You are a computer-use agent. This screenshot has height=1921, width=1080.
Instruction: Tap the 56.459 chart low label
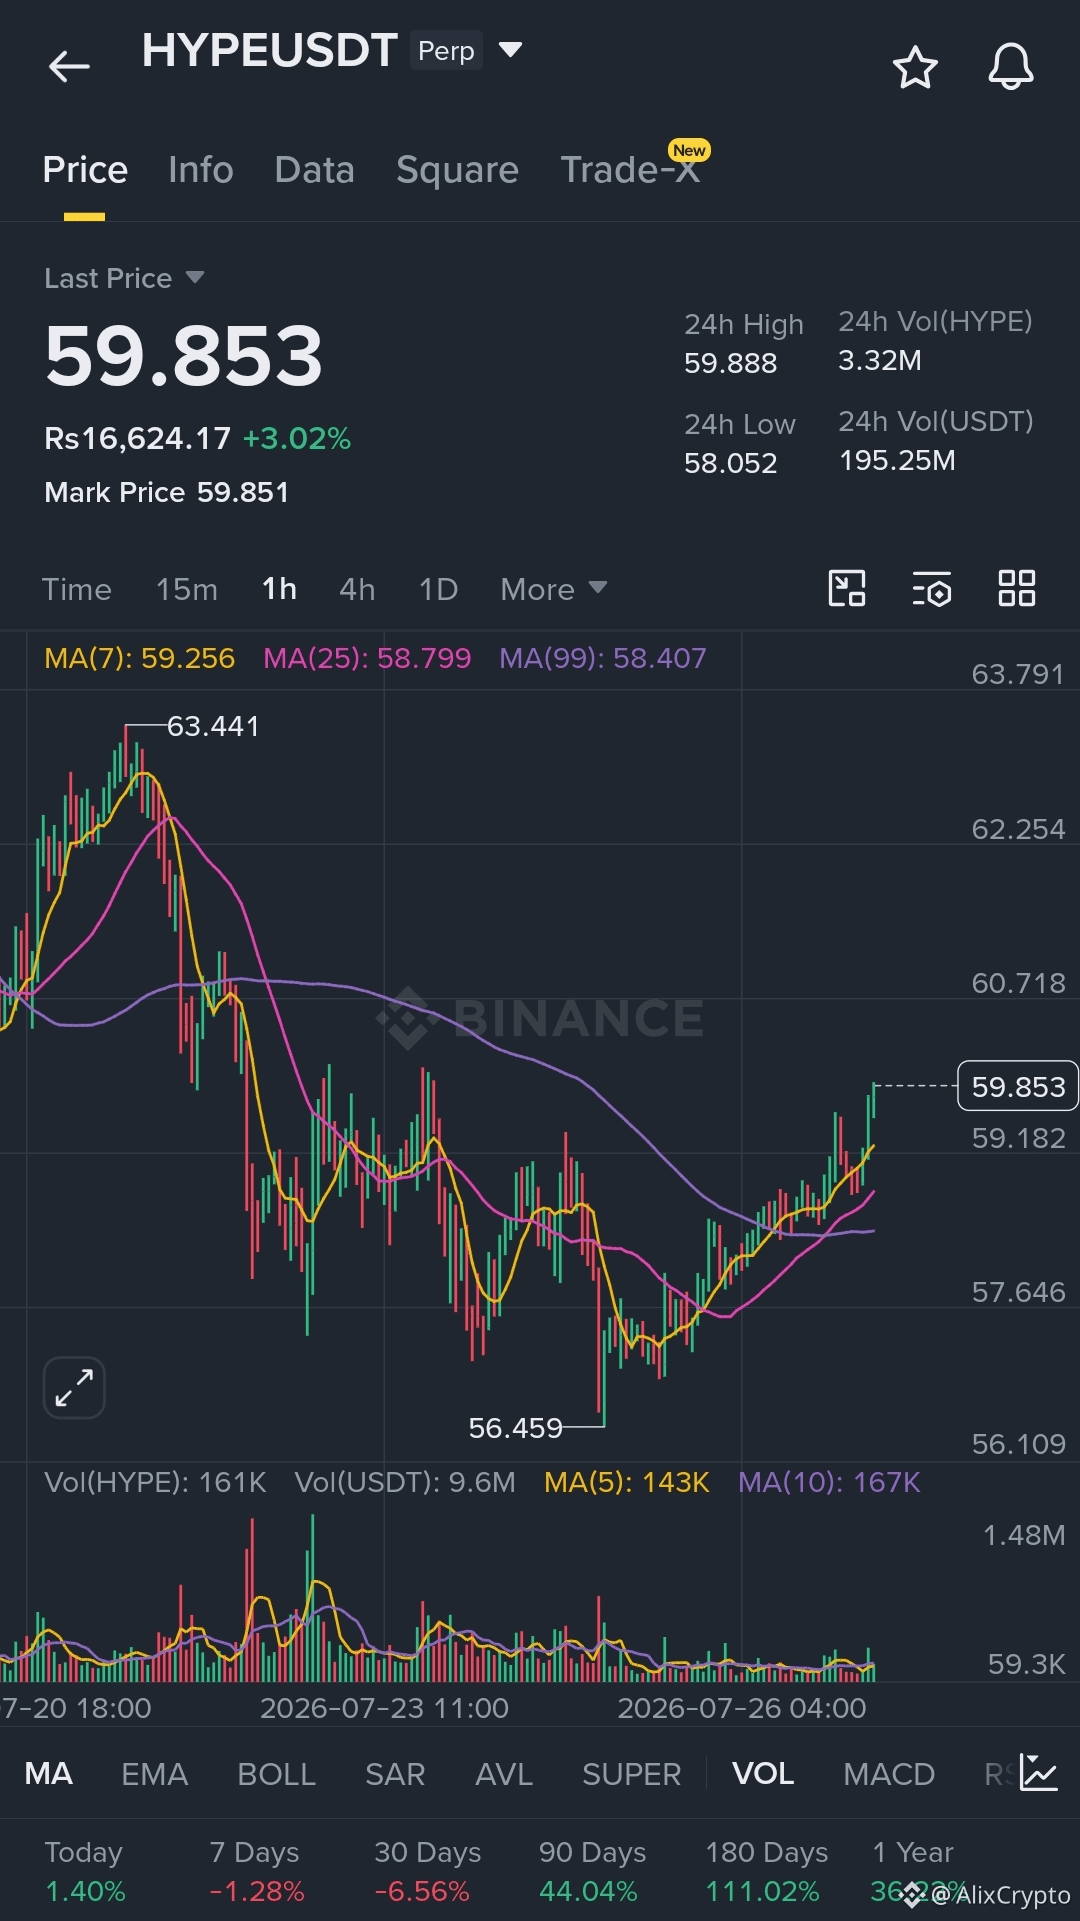pos(516,1428)
